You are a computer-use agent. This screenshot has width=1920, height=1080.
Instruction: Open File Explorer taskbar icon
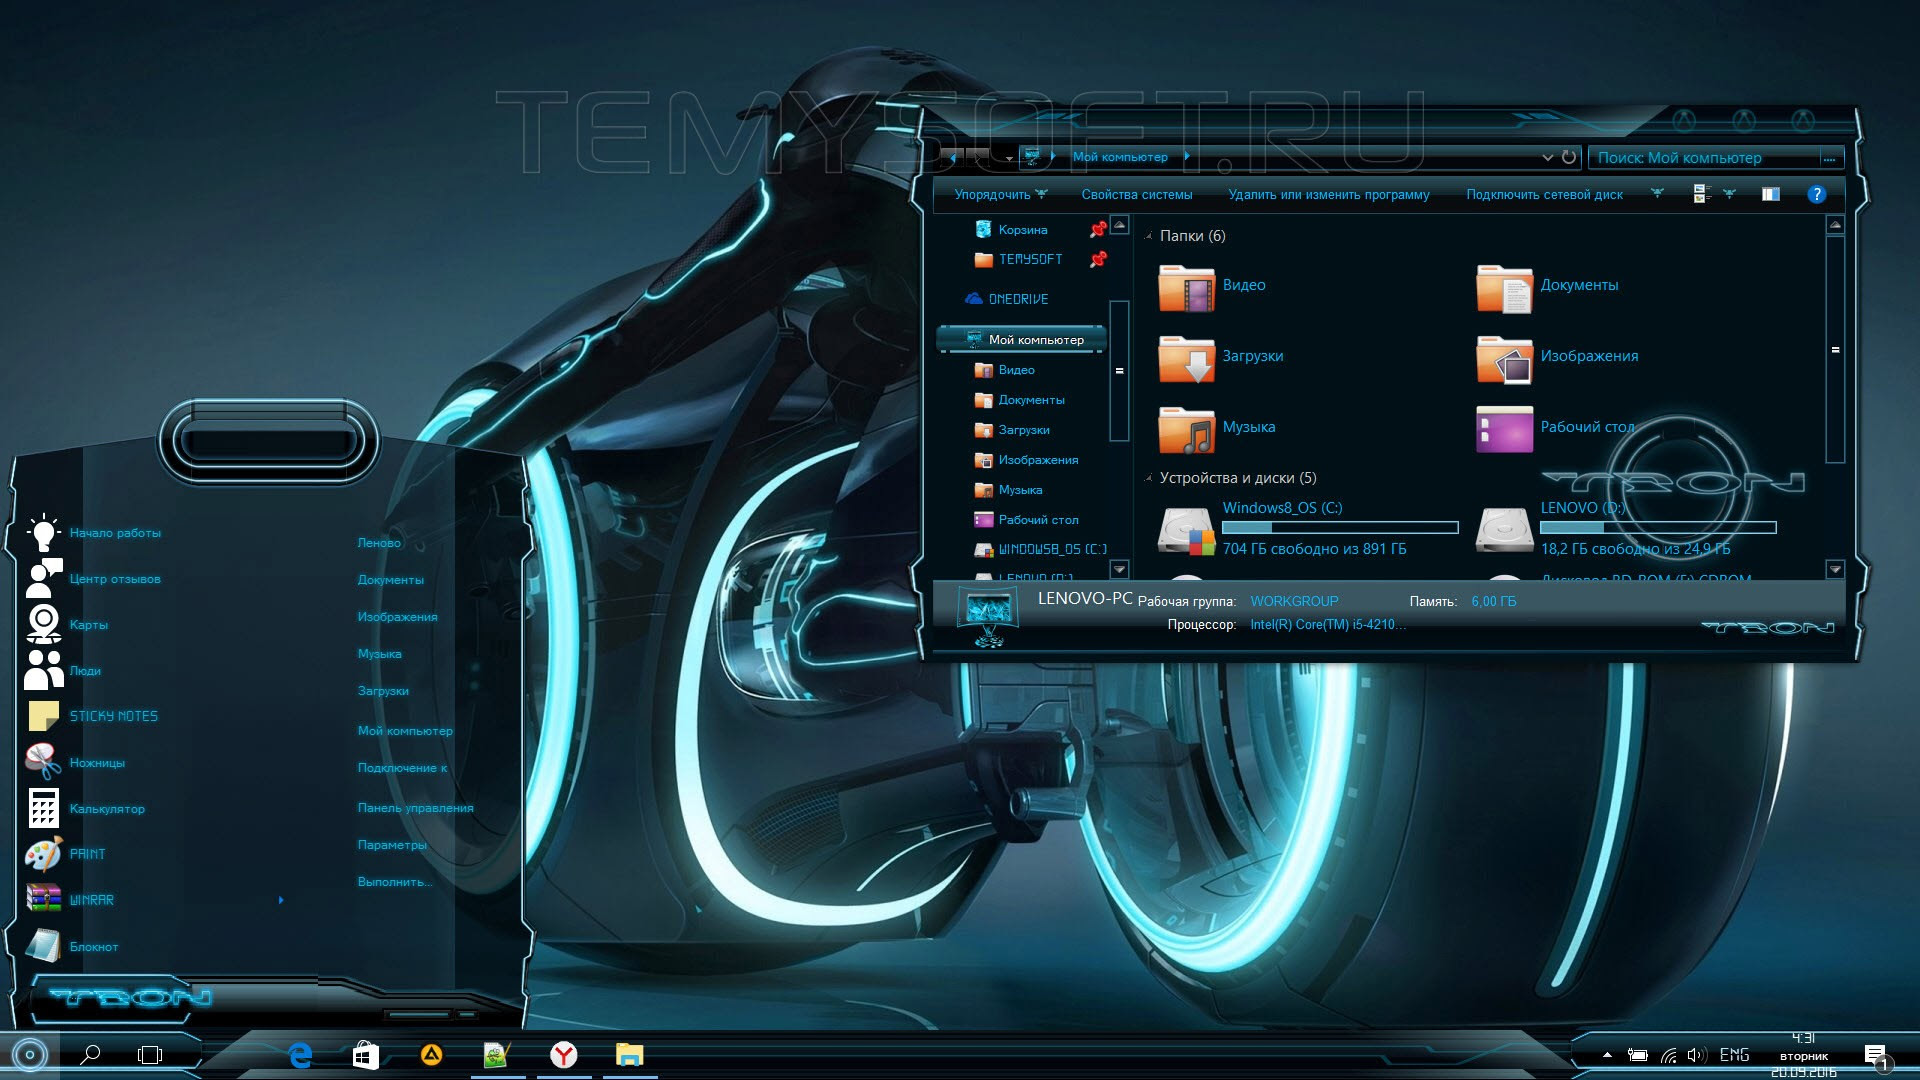(630, 1054)
